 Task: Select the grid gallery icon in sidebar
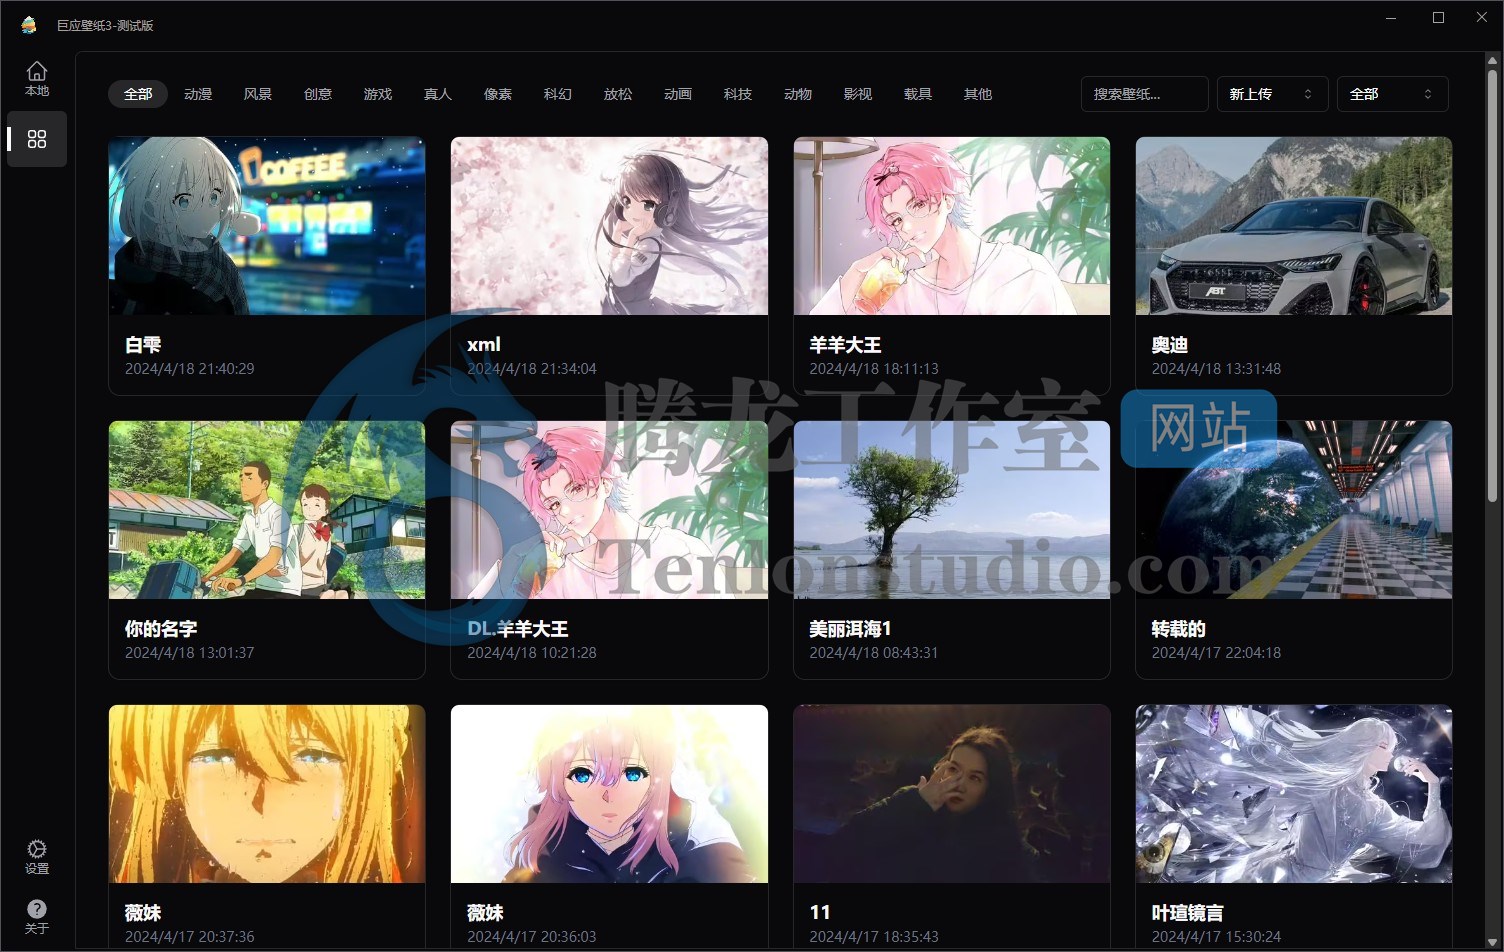click(37, 139)
